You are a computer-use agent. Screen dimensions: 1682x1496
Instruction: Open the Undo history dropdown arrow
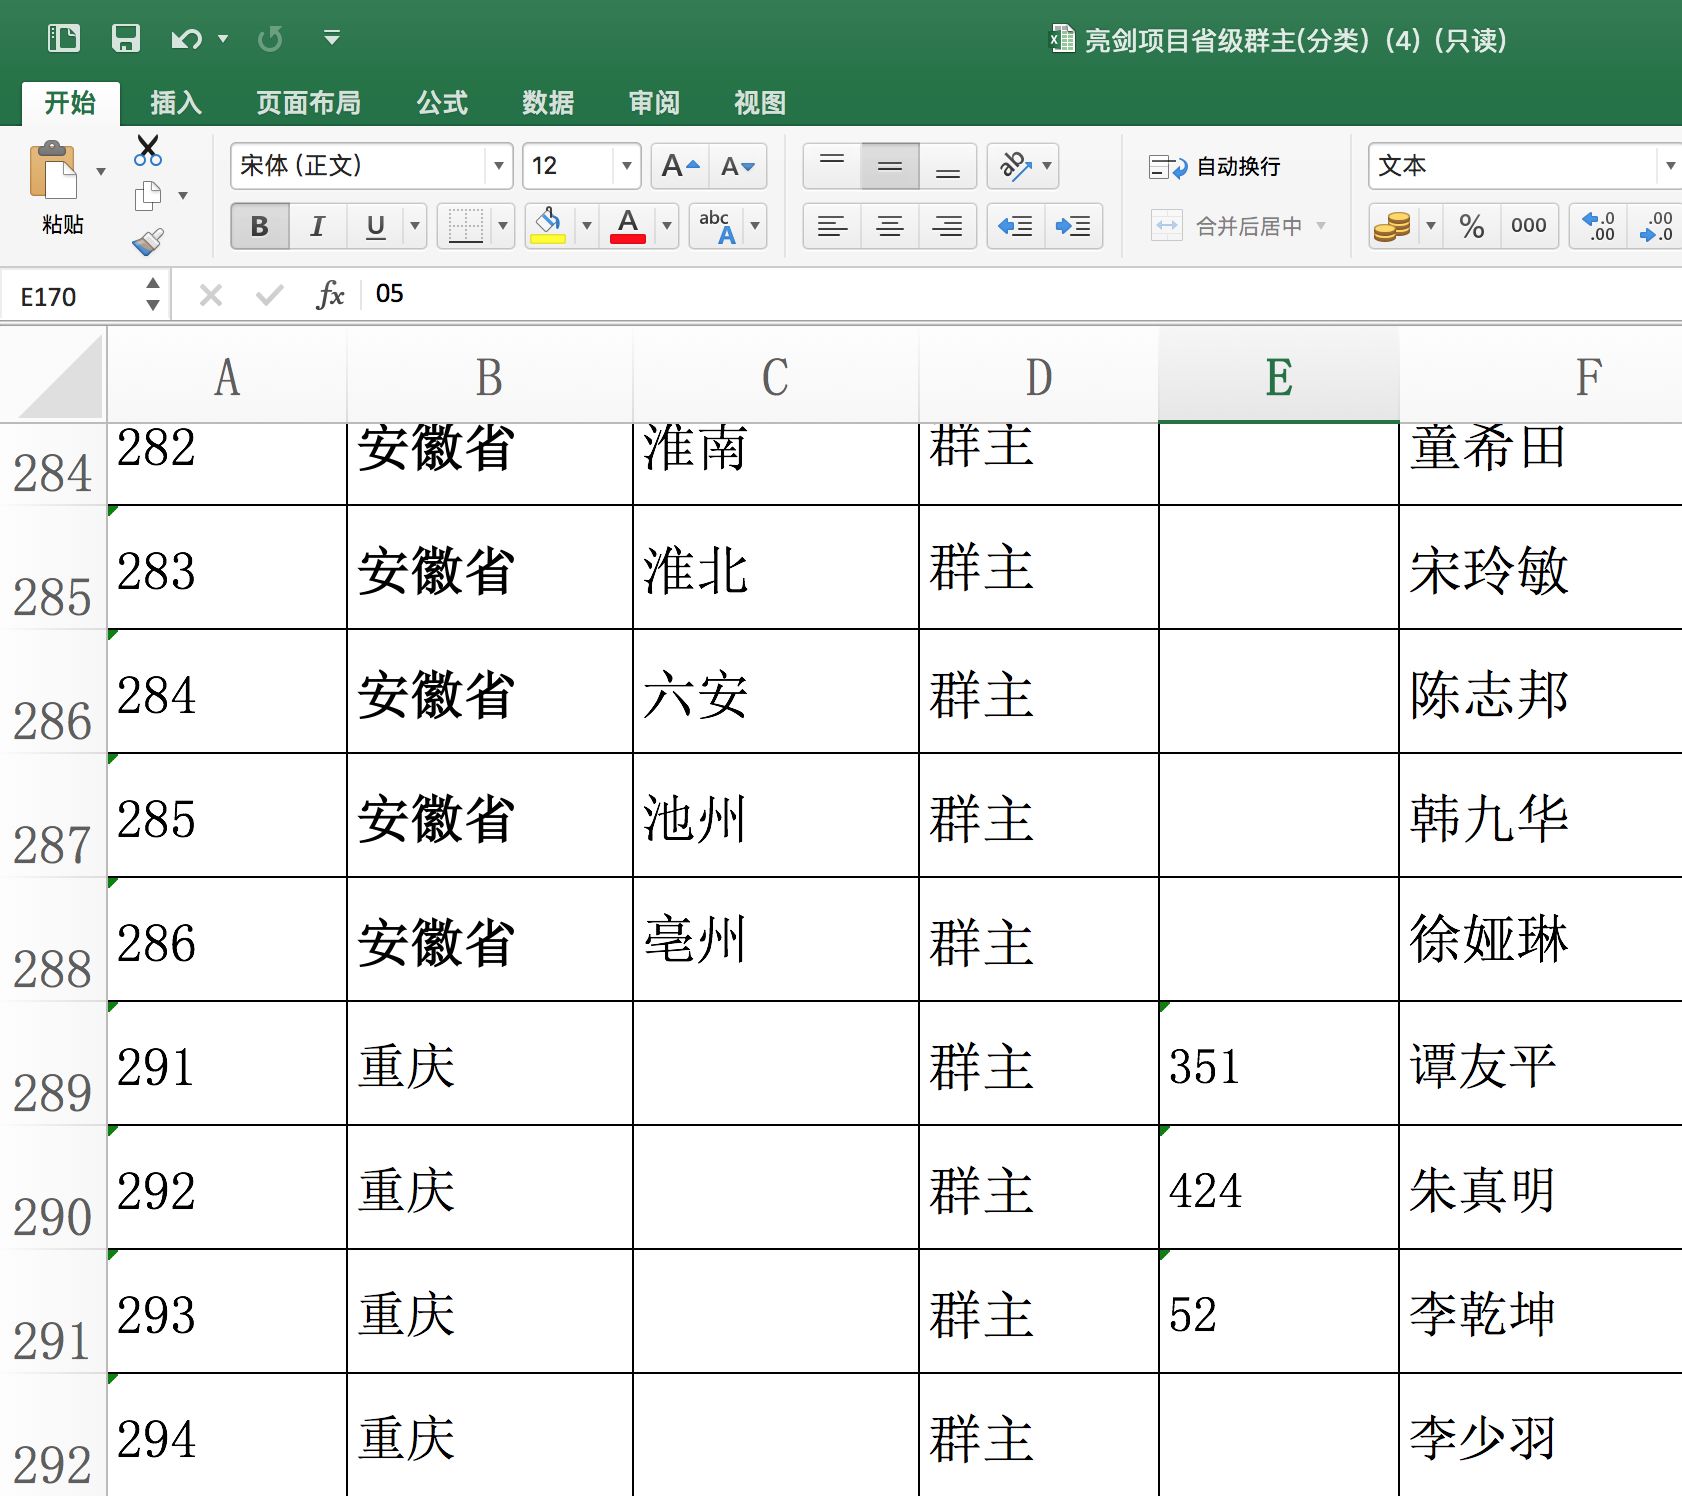pos(223,39)
